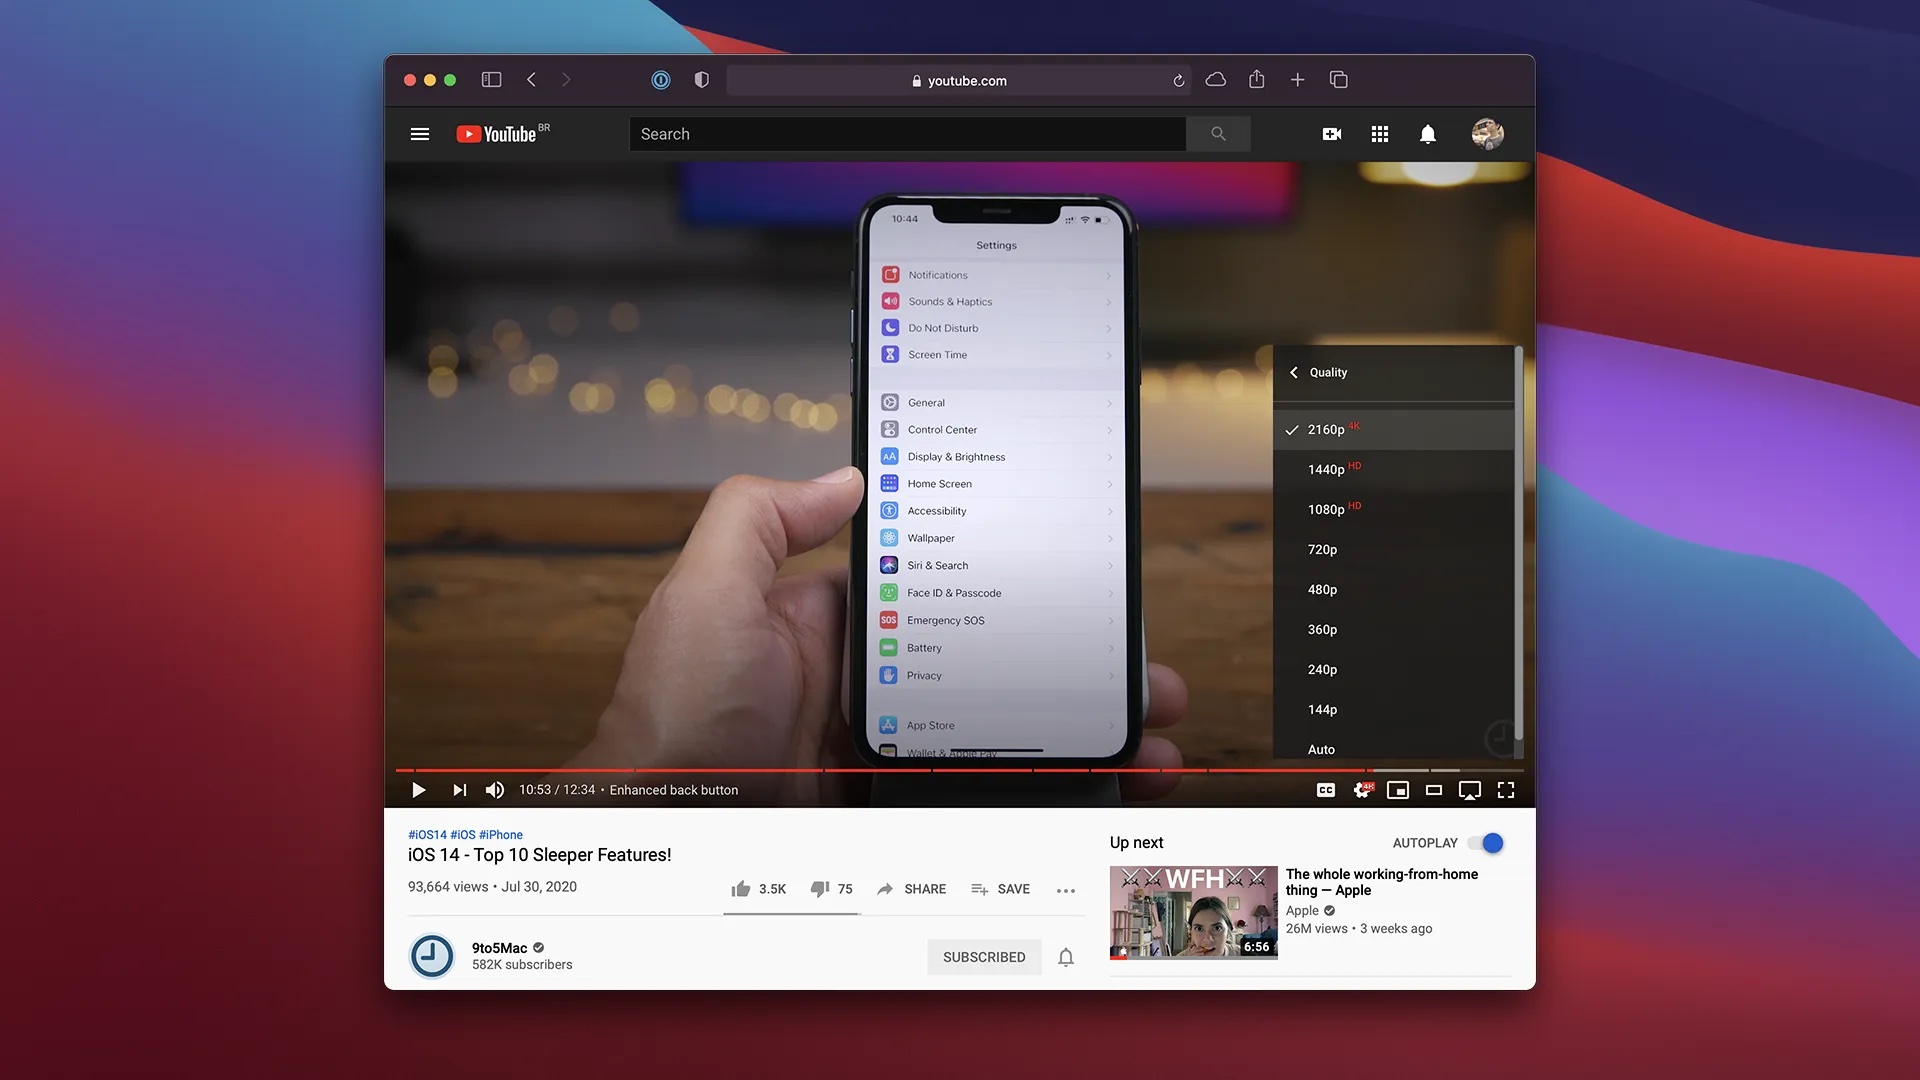Click the closed captions CC icon

pyautogui.click(x=1327, y=789)
